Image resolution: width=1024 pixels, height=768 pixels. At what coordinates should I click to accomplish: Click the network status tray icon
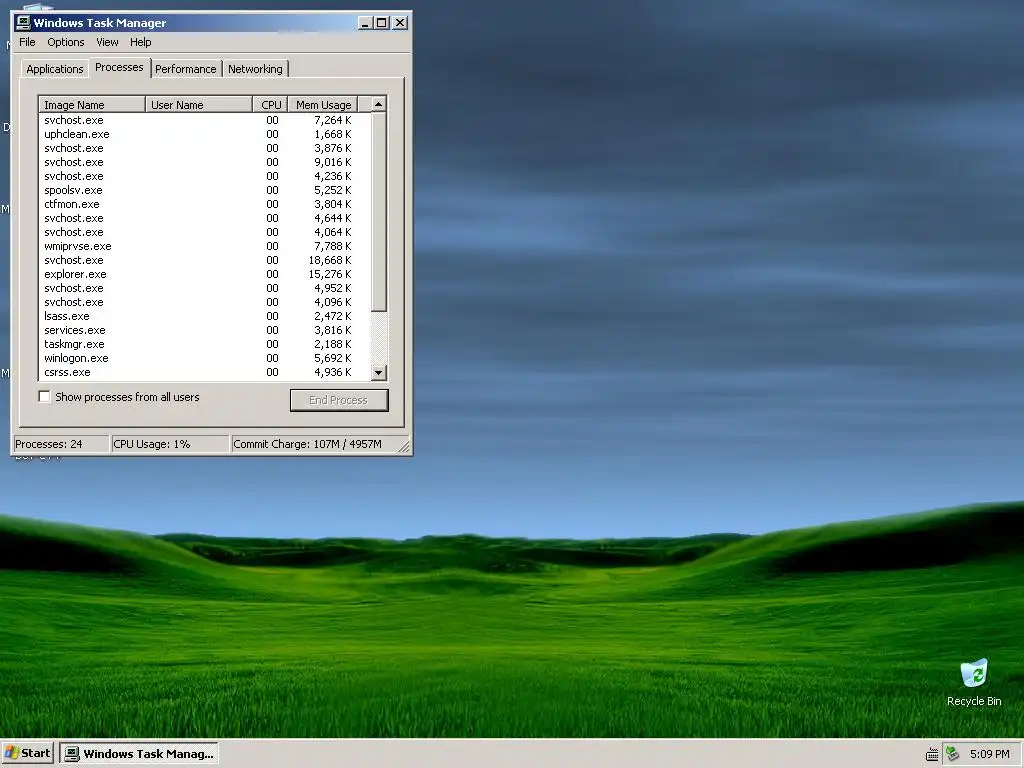[952, 754]
